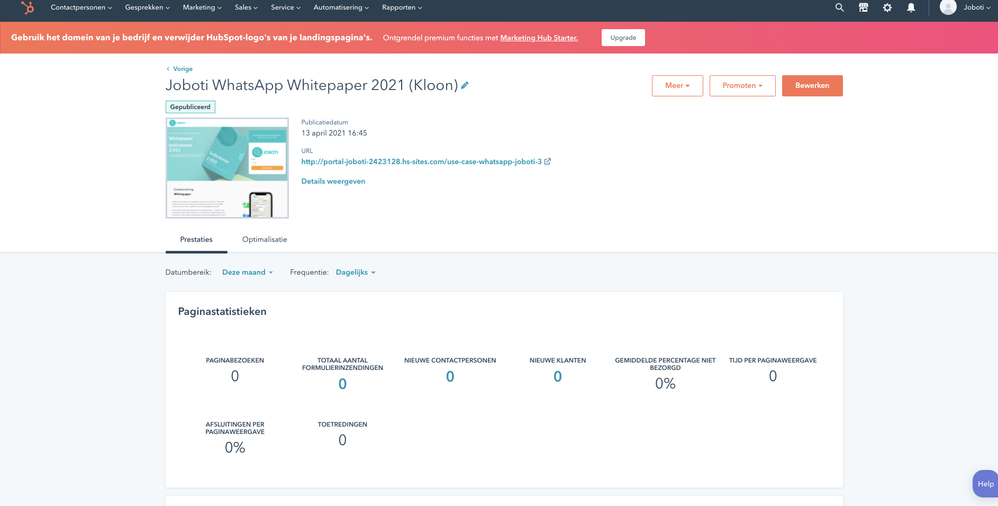The image size is (998, 506).
Task: Click the Upgrade button in banner
Action: pos(623,38)
